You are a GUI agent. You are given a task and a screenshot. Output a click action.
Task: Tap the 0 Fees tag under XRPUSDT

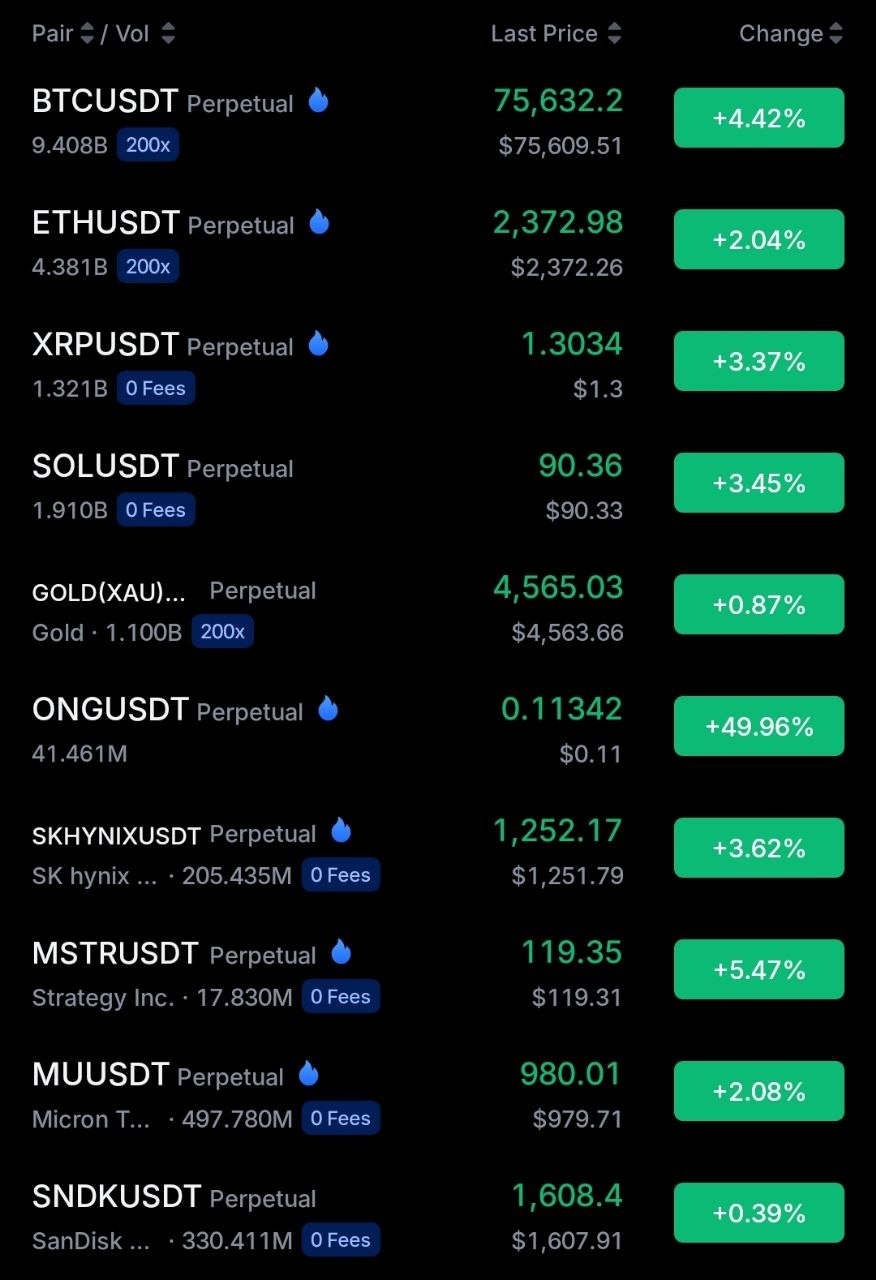(156, 388)
